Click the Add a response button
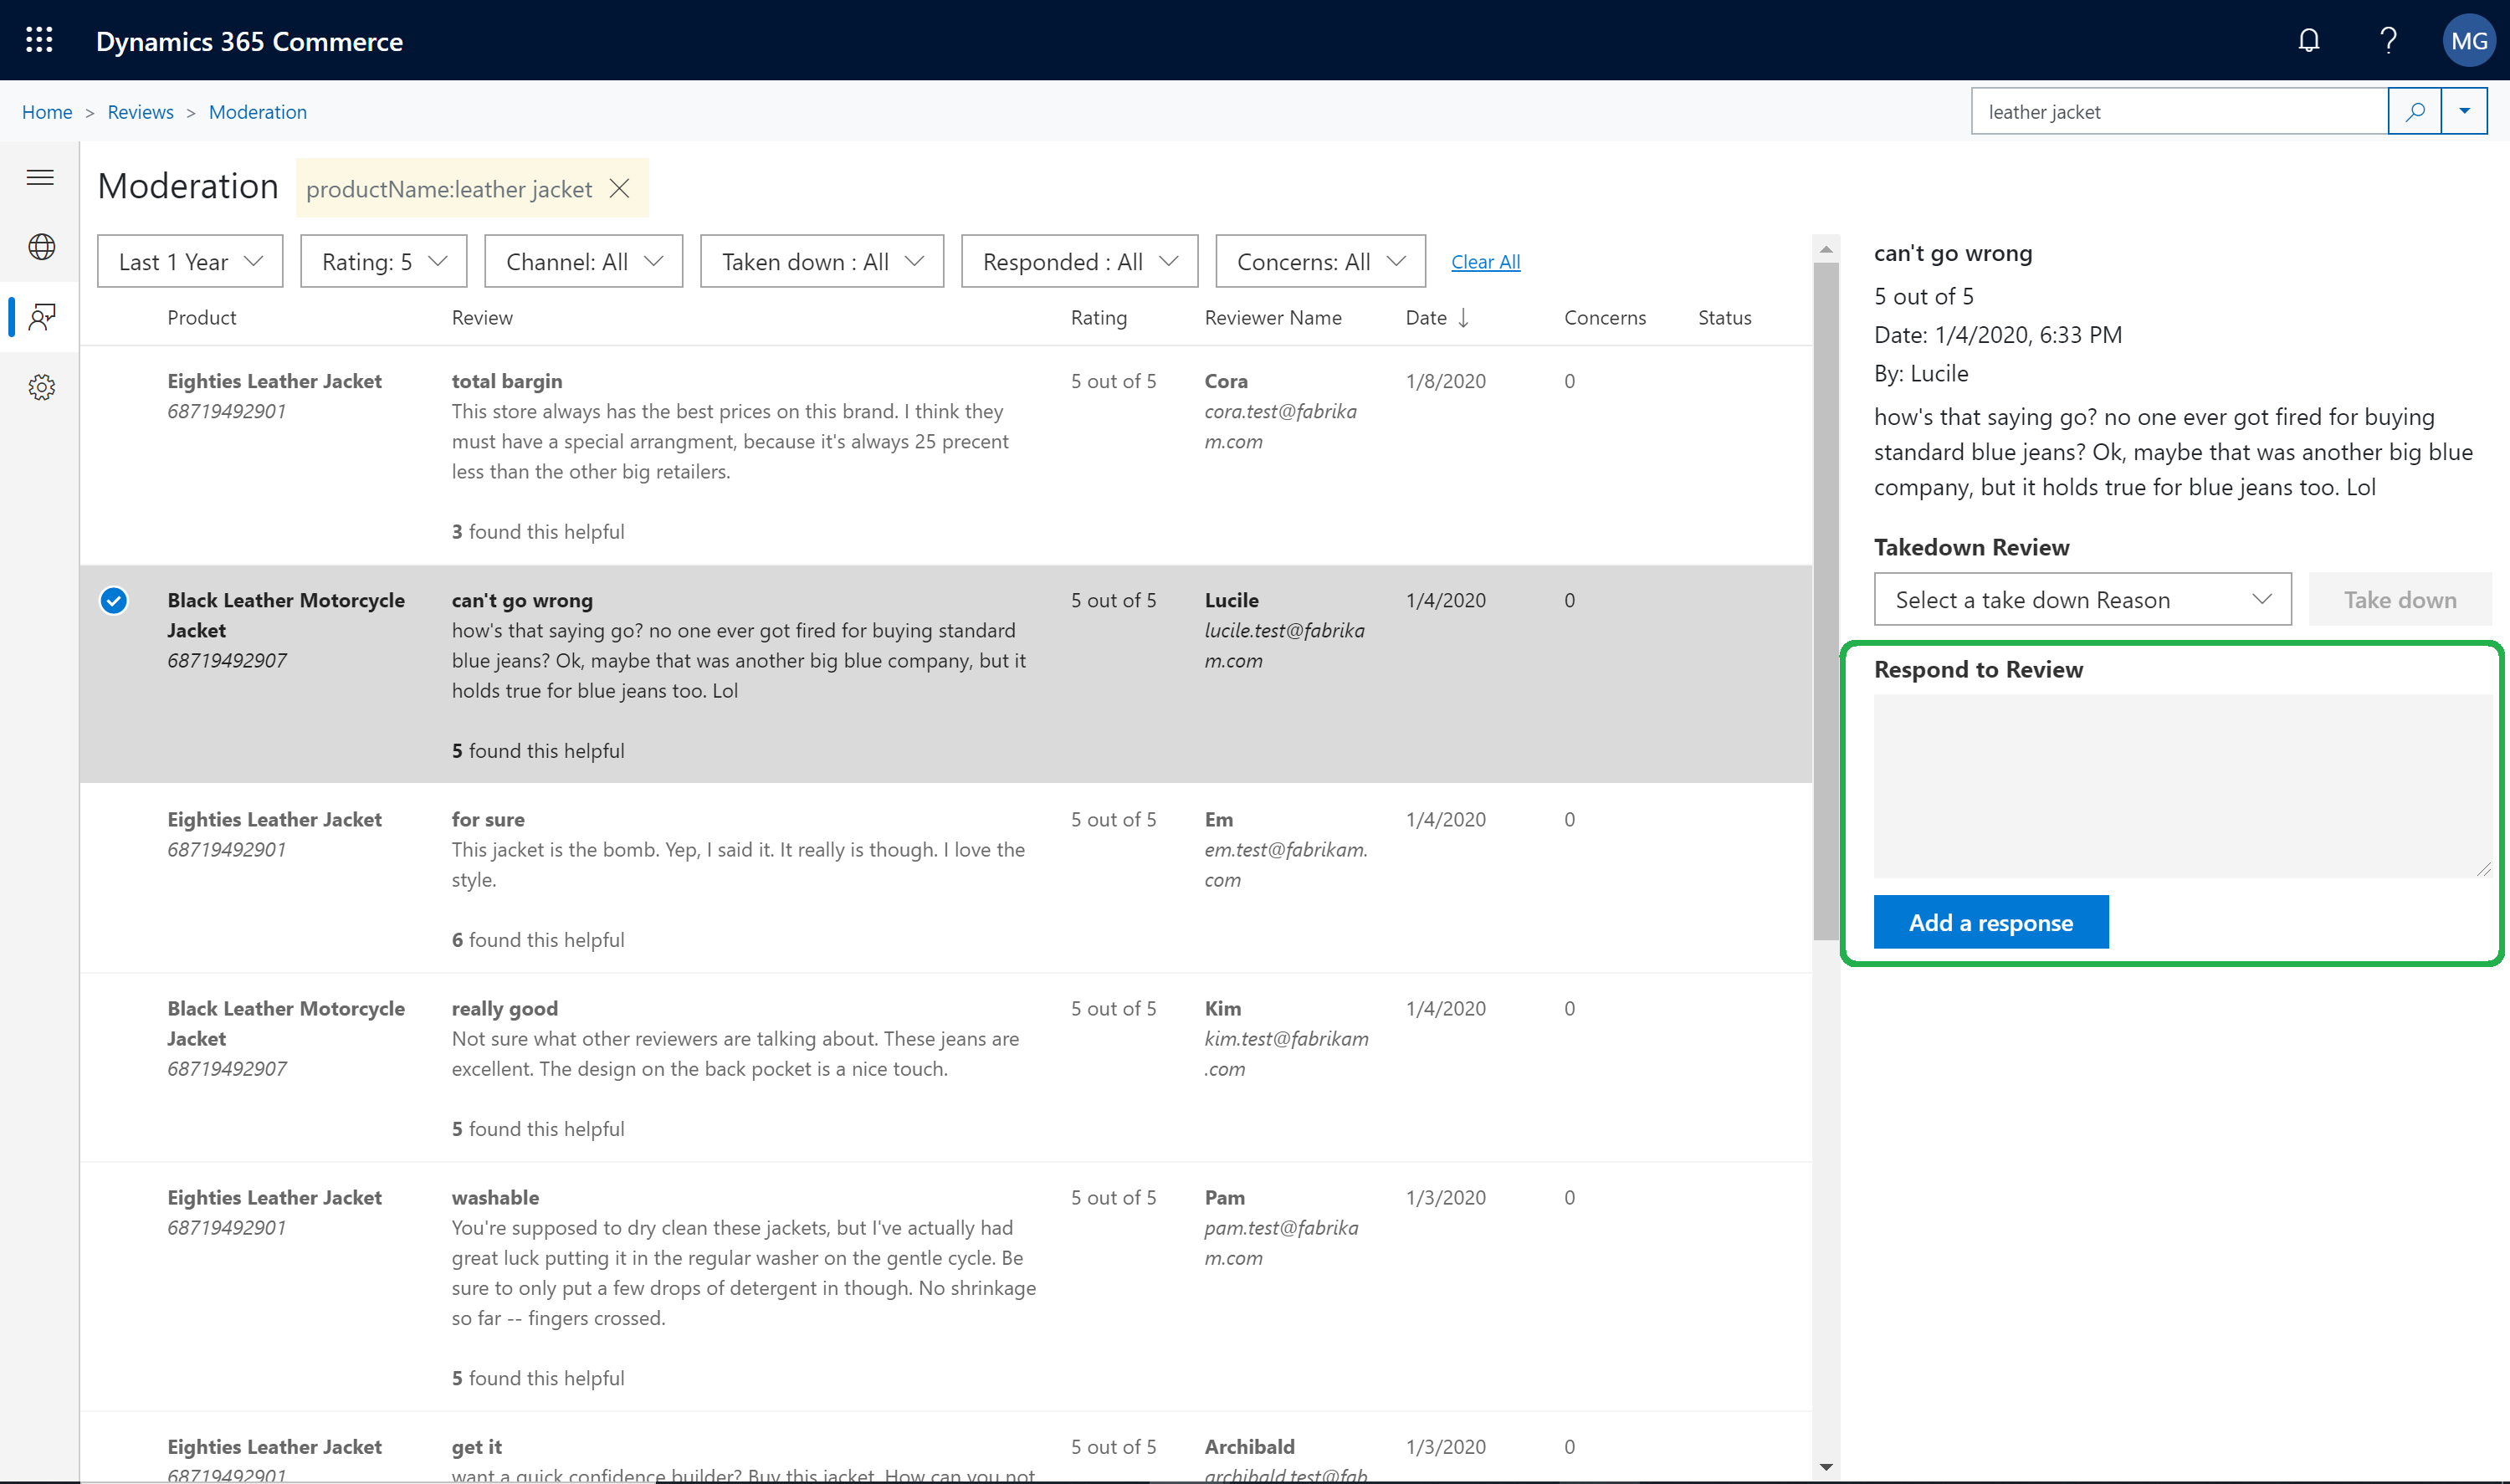 [1990, 920]
